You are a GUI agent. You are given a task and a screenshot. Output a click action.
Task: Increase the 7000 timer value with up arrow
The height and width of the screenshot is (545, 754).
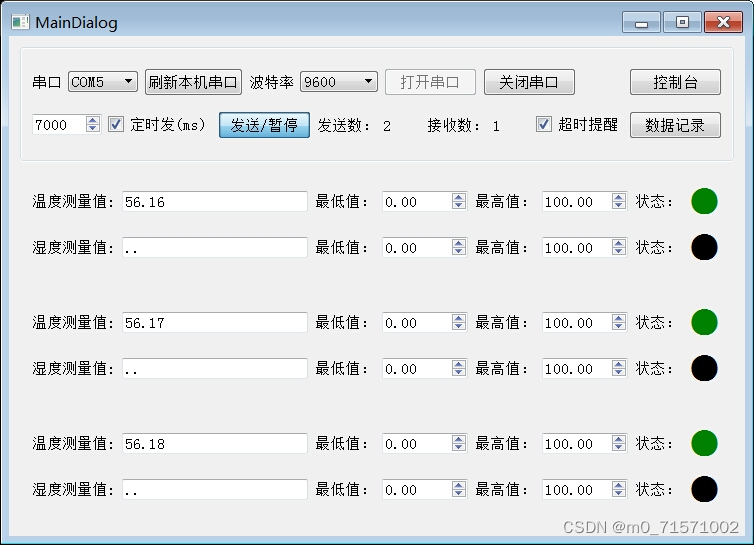click(x=93, y=120)
